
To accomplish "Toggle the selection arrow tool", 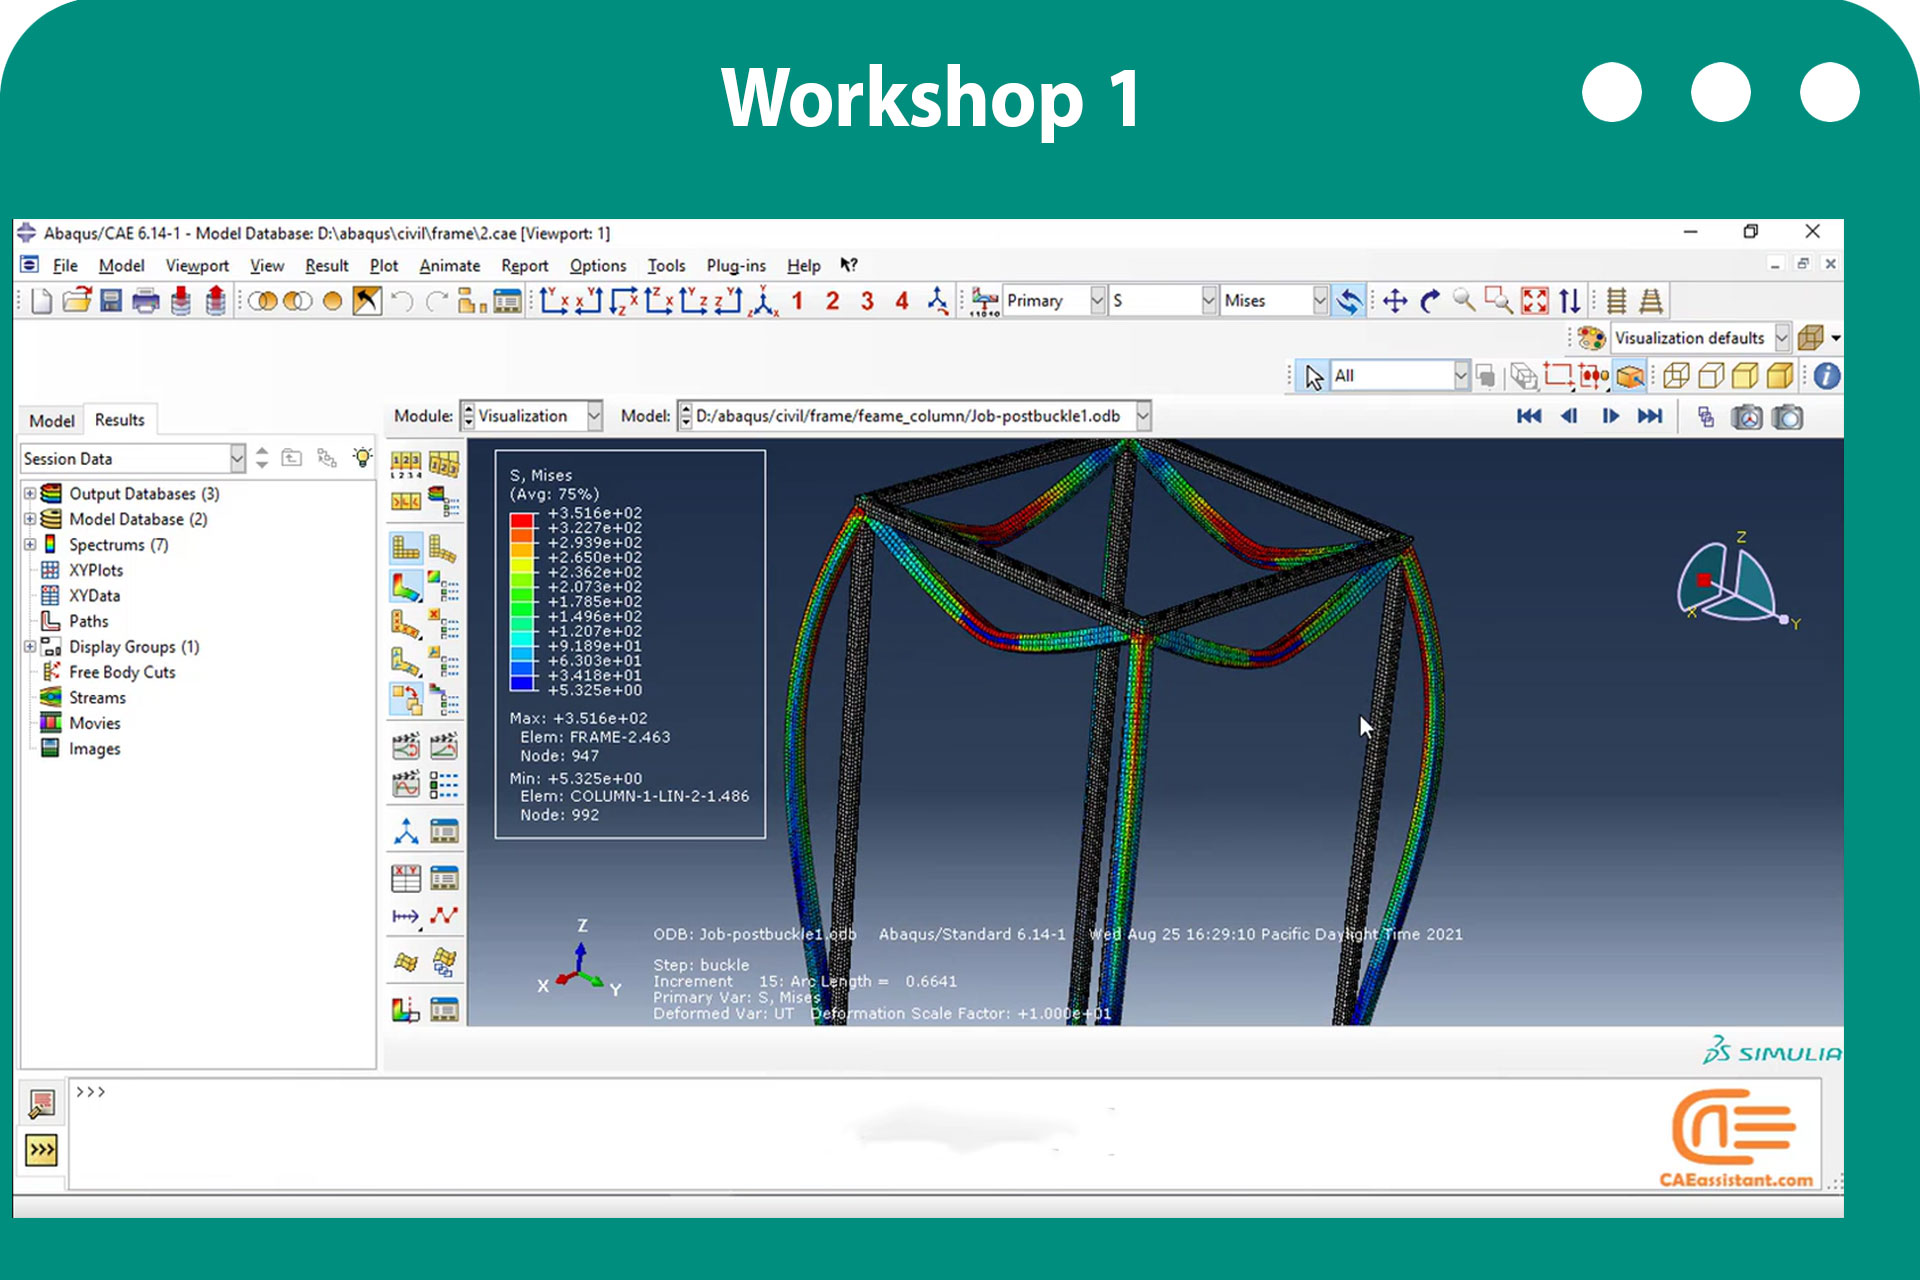I will click(x=1313, y=376).
